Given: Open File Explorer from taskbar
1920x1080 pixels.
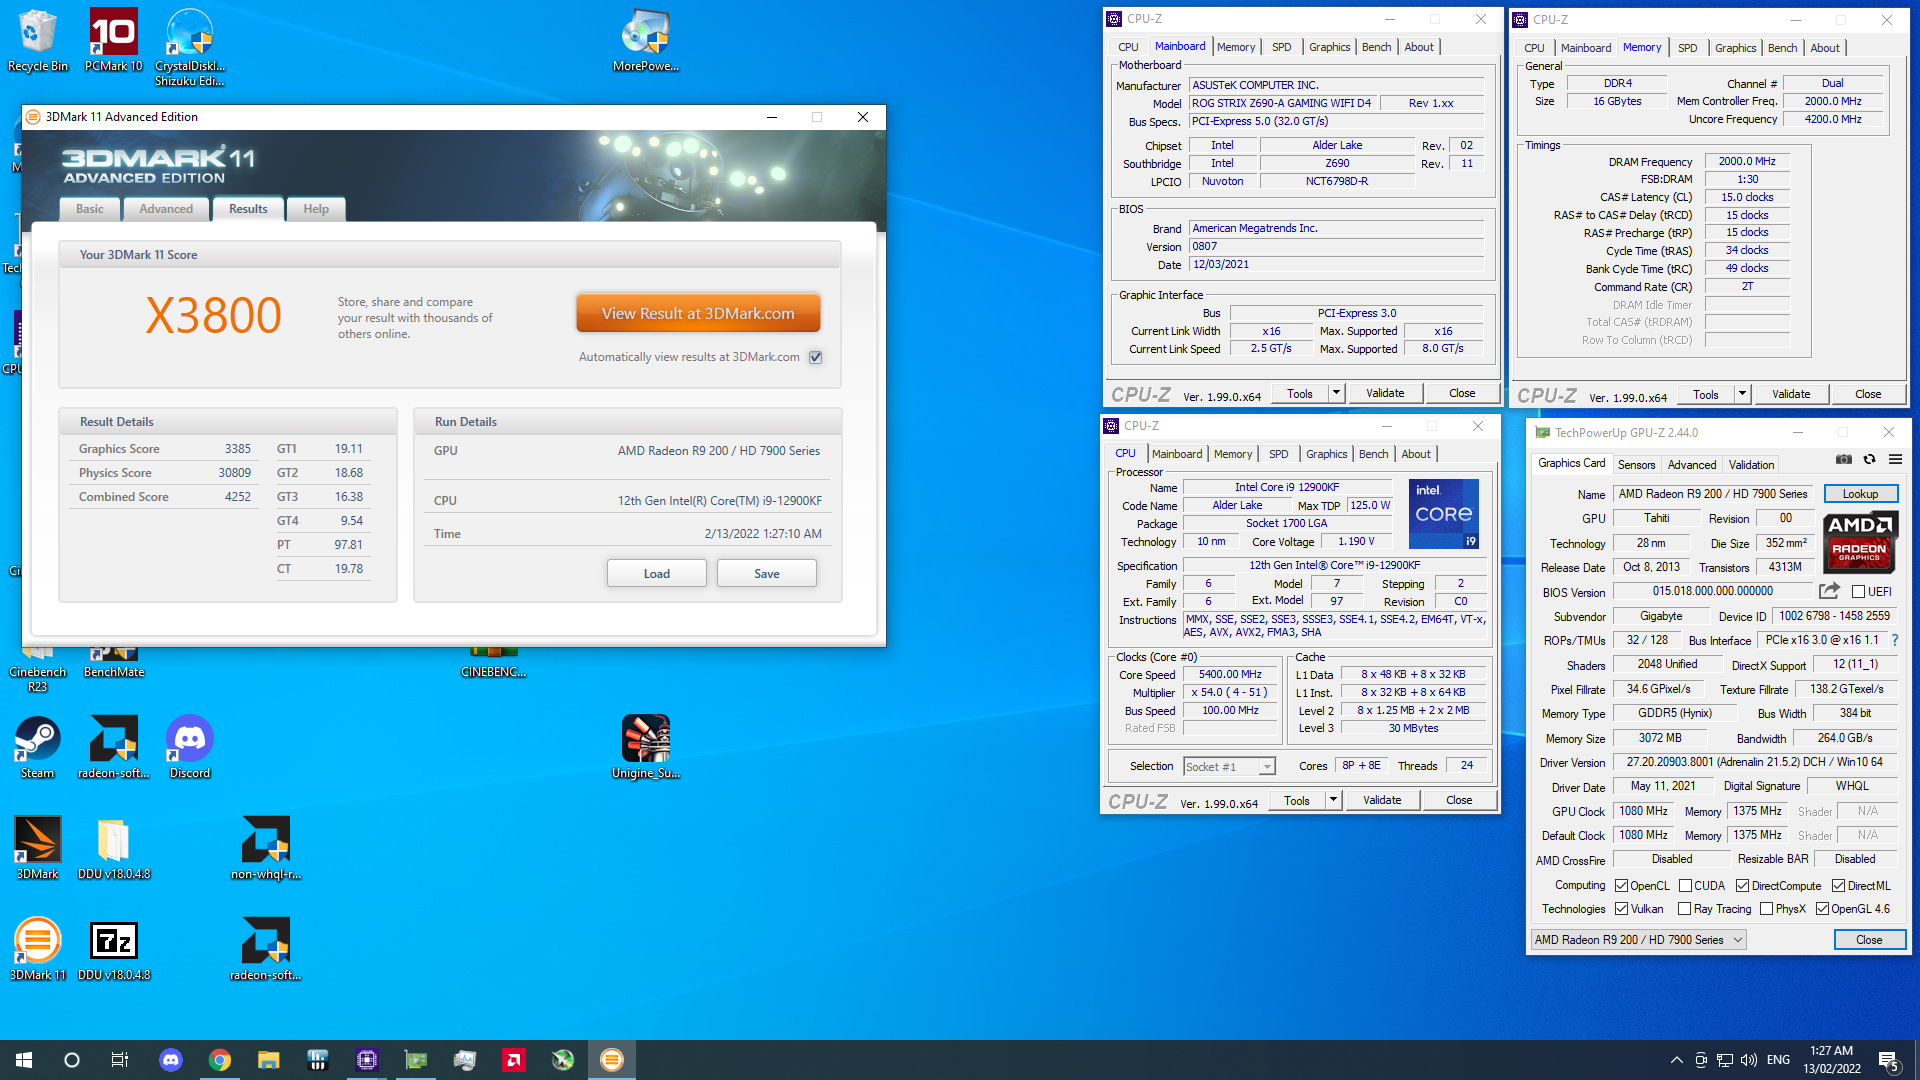Looking at the screenshot, I should (x=268, y=1060).
